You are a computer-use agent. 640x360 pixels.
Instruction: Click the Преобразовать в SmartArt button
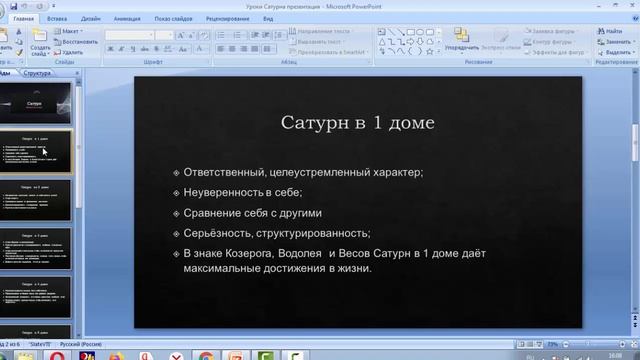click(x=329, y=52)
